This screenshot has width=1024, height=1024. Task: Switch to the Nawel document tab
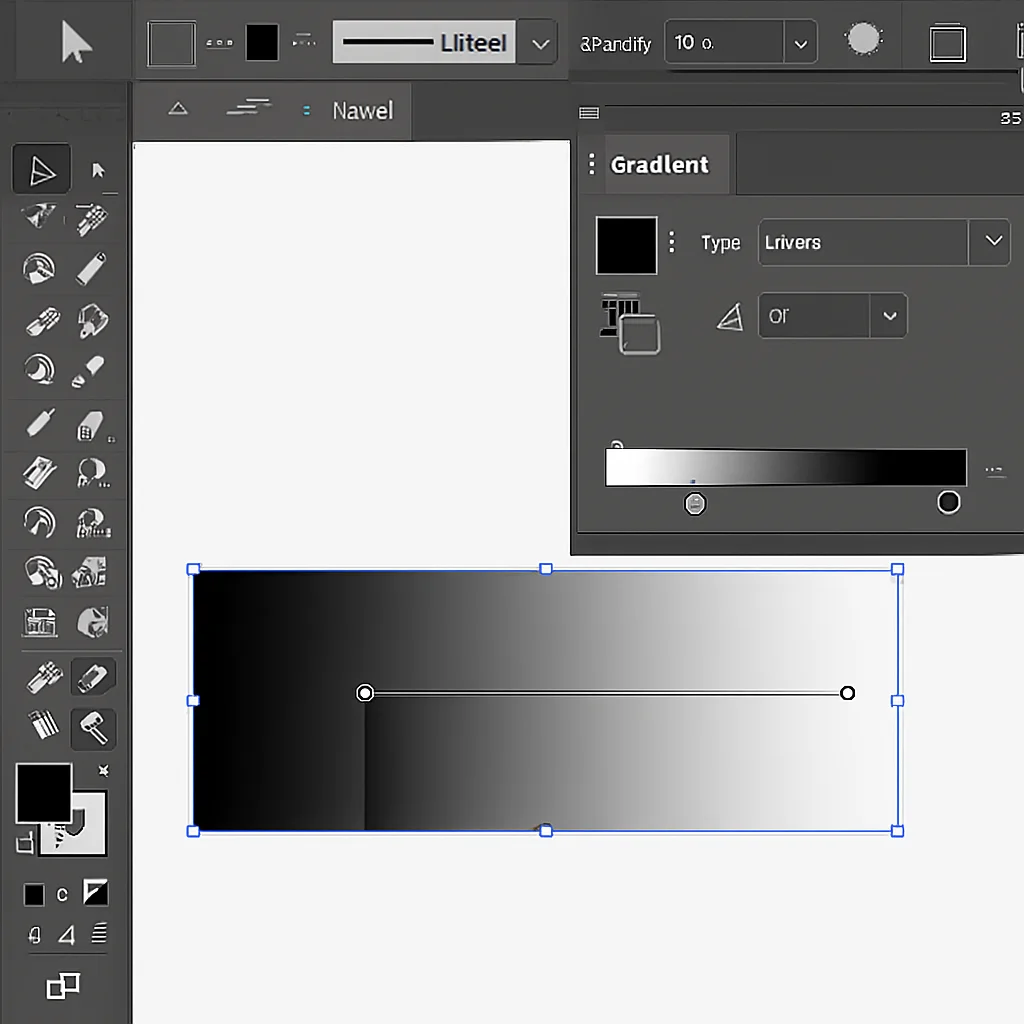(362, 110)
